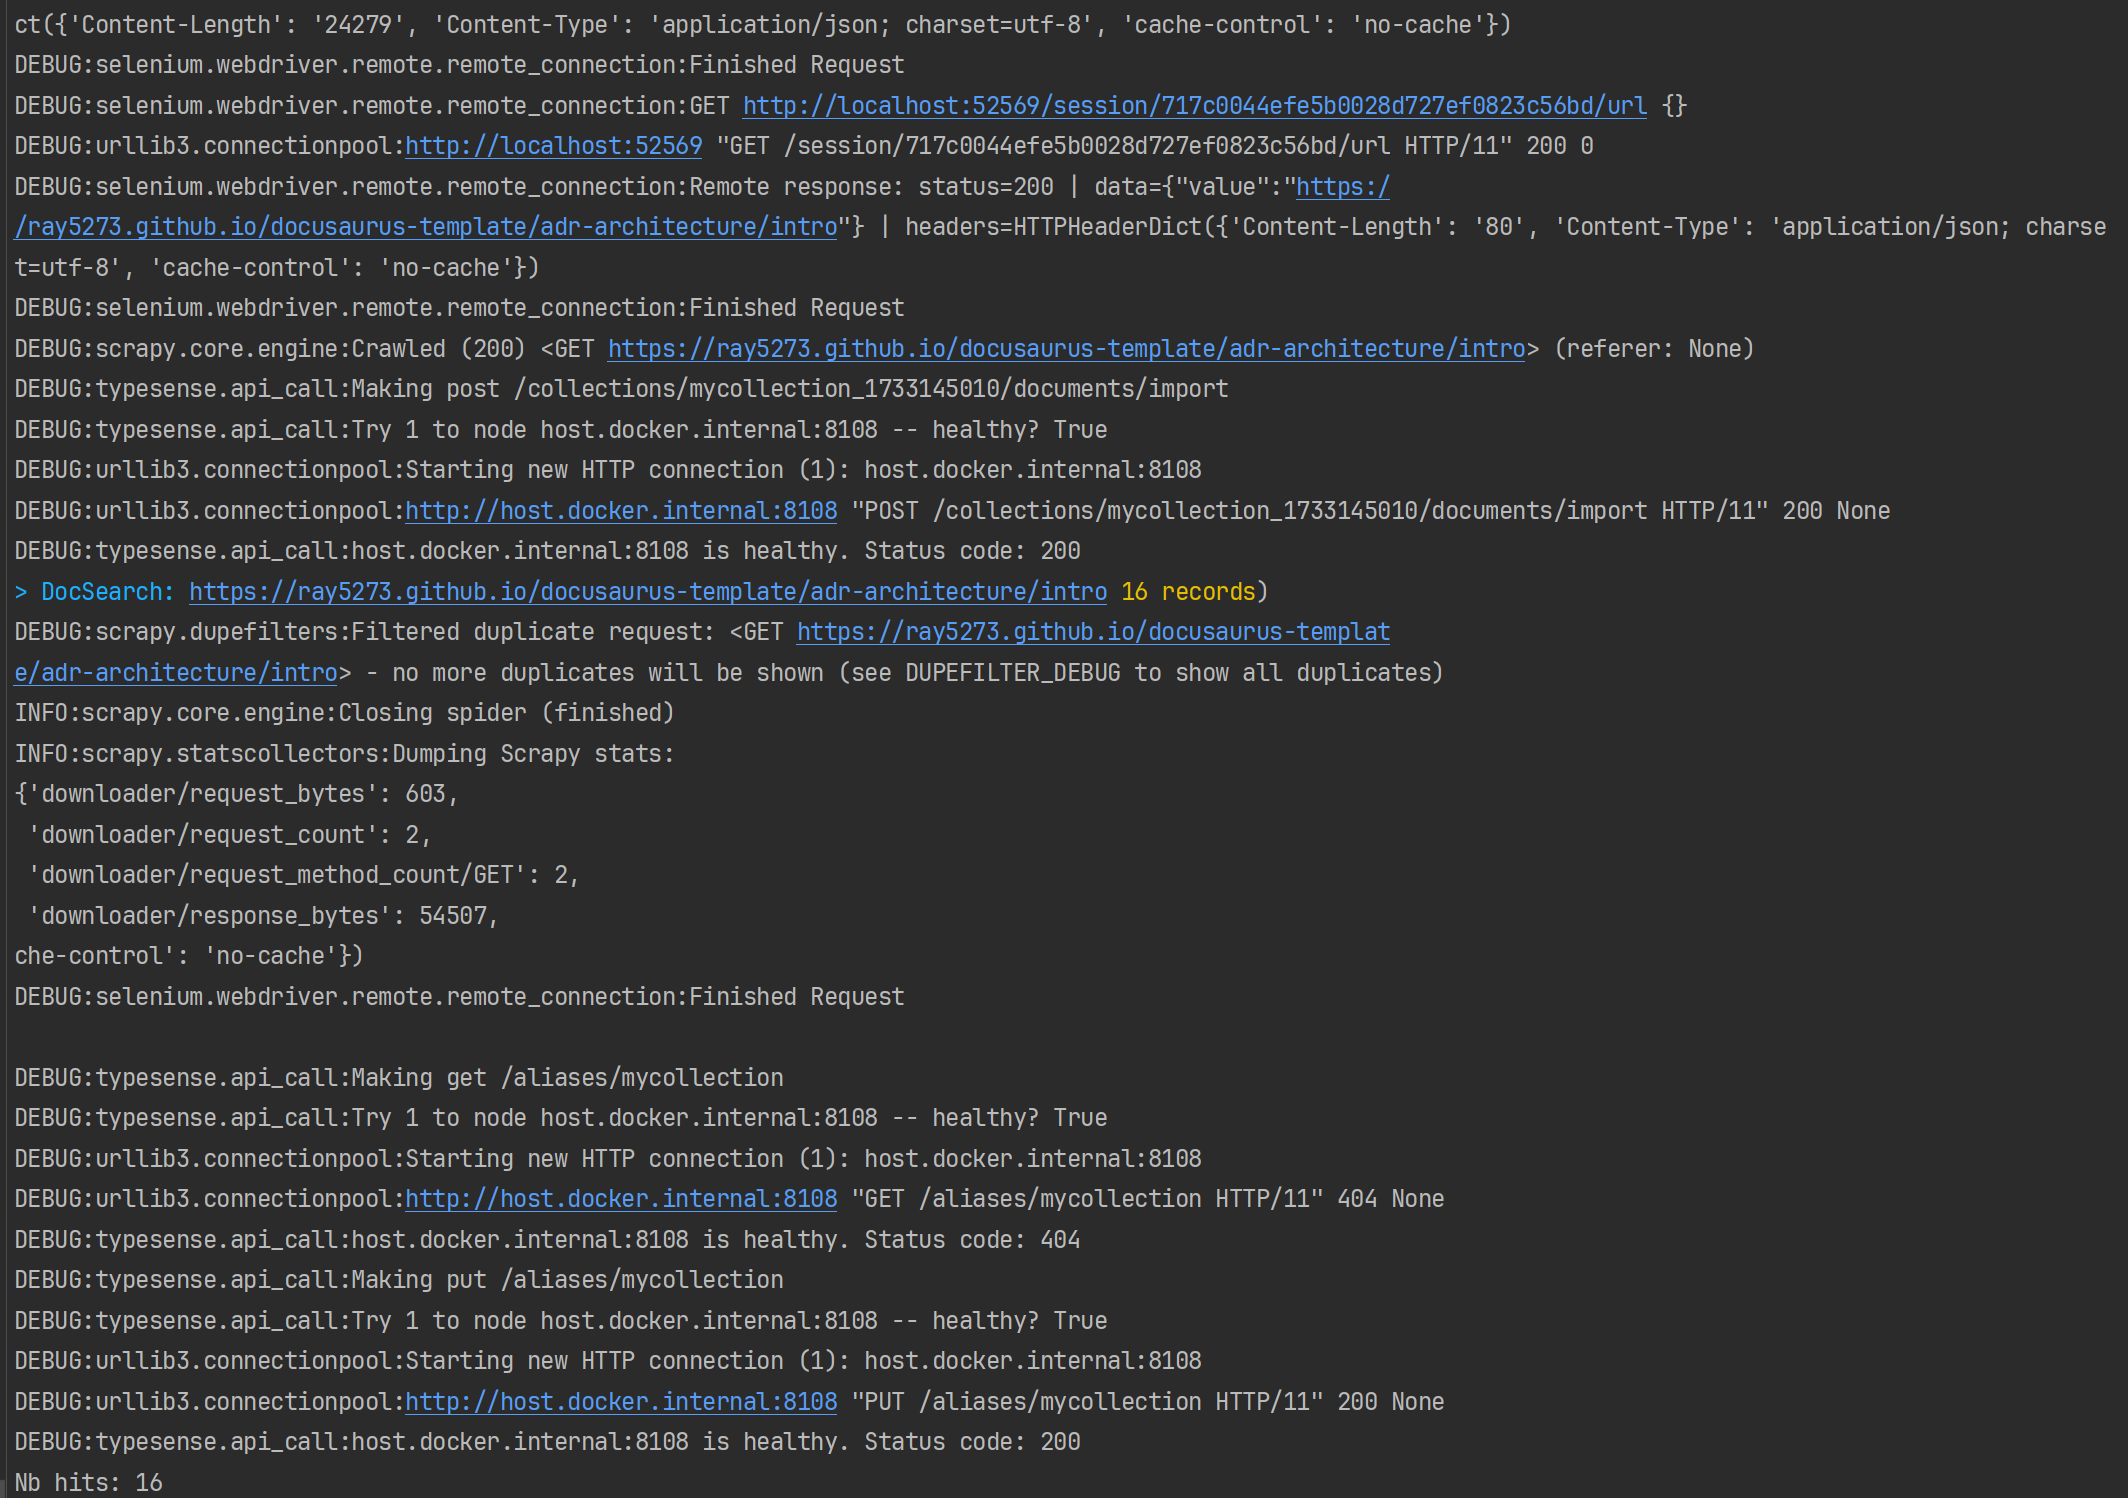Click the downloader/response_bytes stats line
The width and height of the screenshot is (2128, 1498).
(x=262, y=916)
